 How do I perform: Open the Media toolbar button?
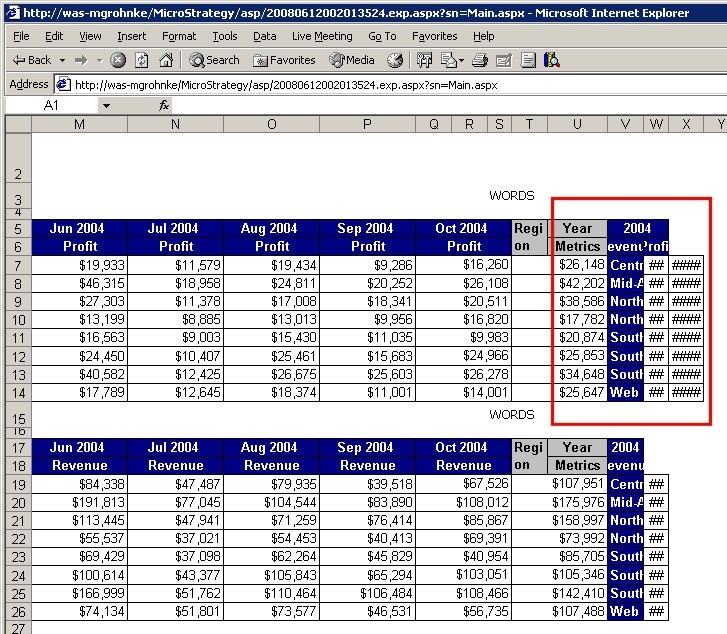click(352, 60)
